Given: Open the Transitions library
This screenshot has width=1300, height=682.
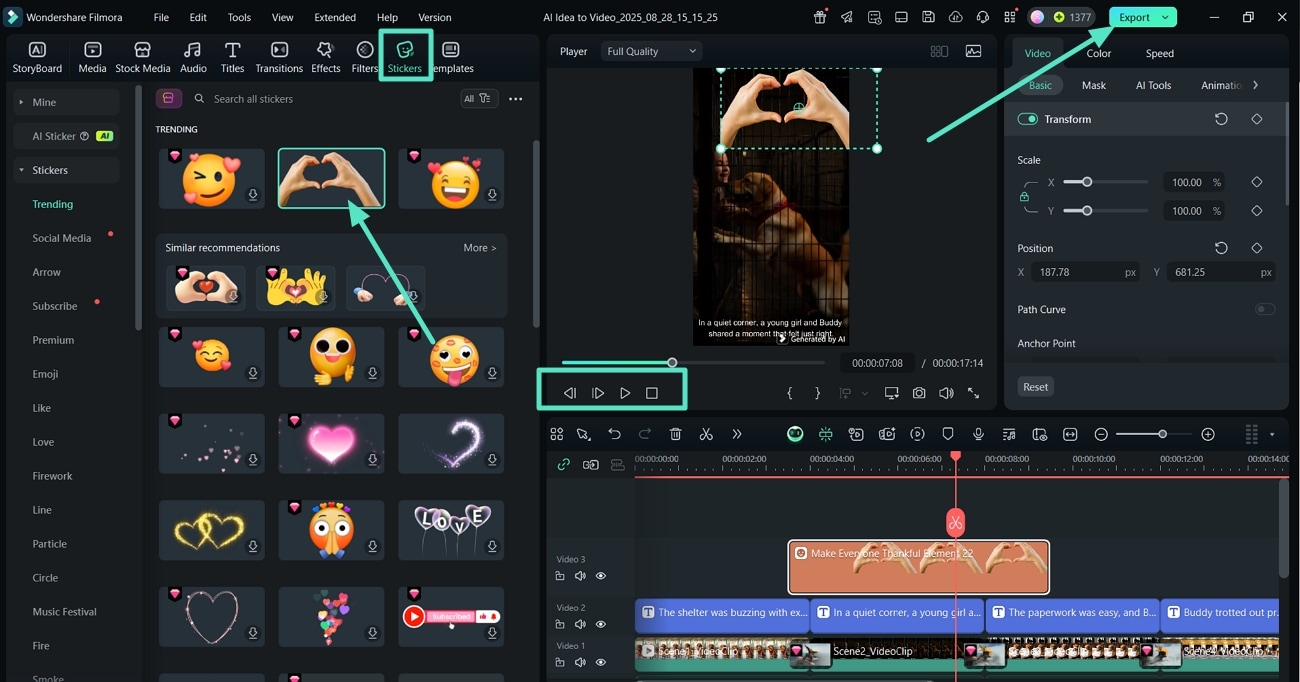Looking at the screenshot, I should coord(279,57).
